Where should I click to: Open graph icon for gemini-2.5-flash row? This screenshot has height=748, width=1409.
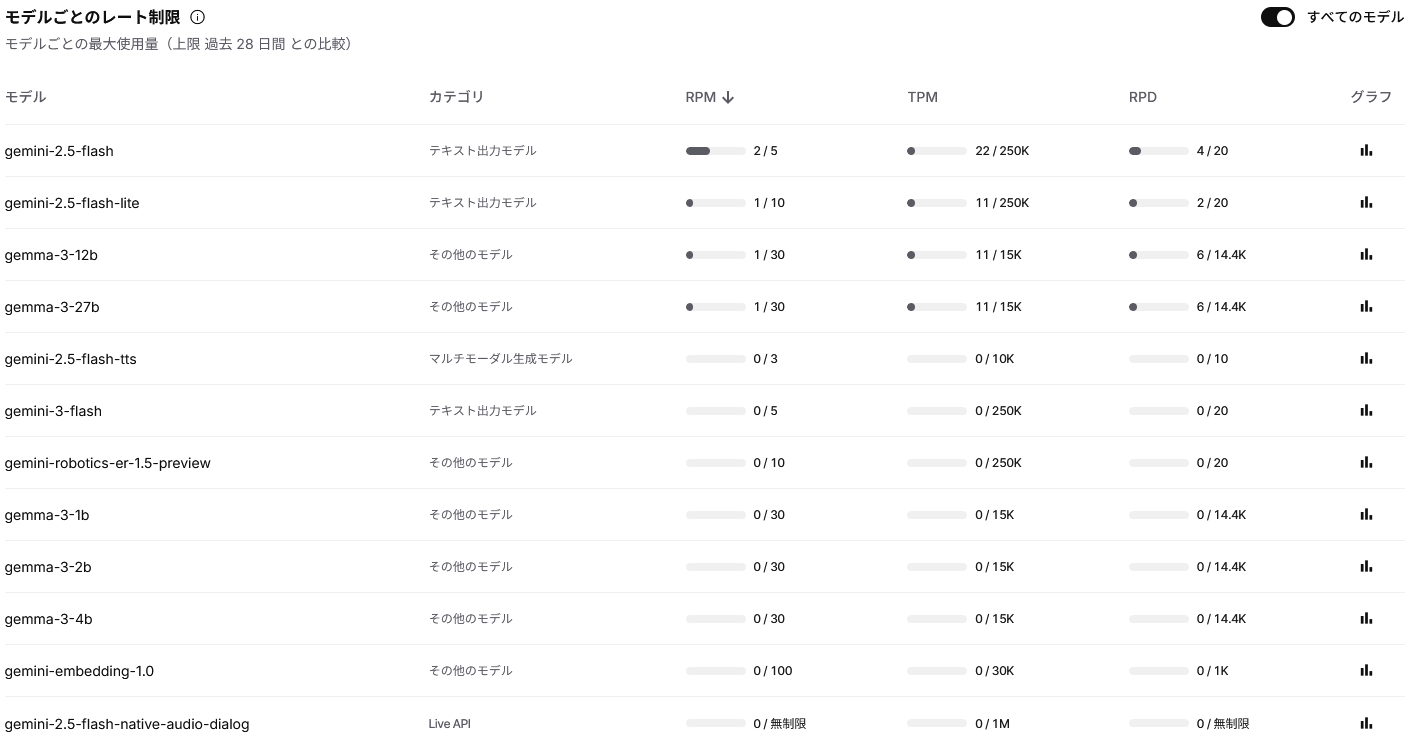pyautogui.click(x=1366, y=151)
